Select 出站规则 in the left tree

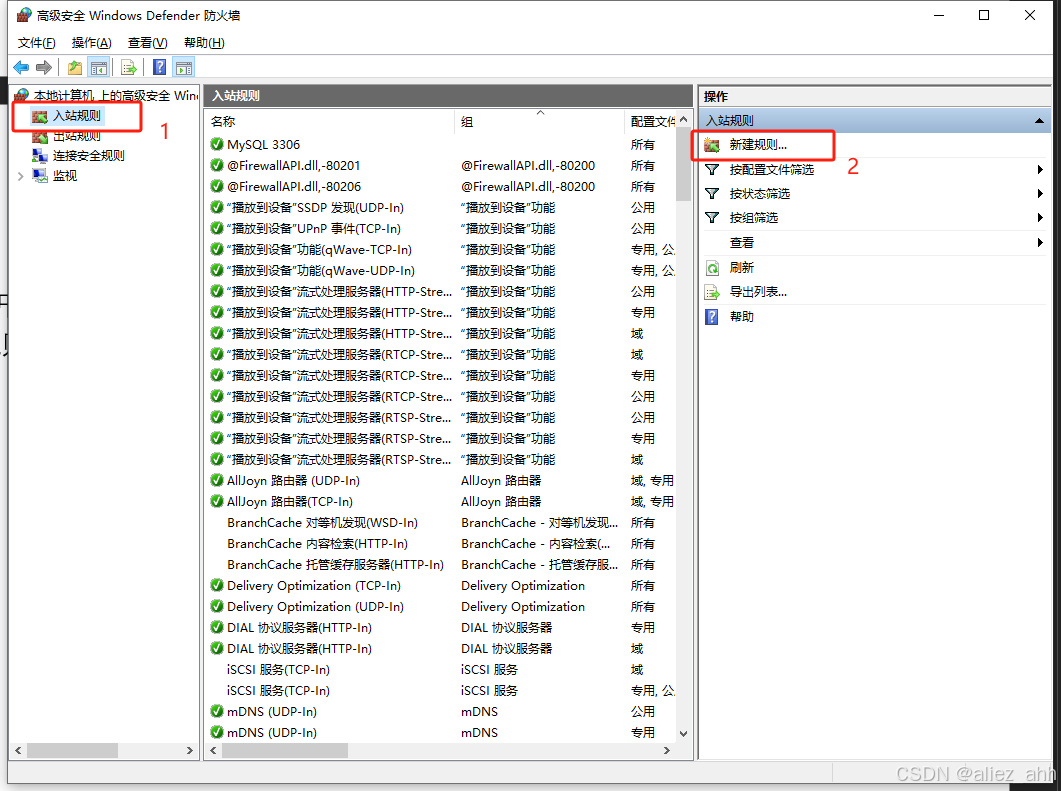tap(76, 136)
